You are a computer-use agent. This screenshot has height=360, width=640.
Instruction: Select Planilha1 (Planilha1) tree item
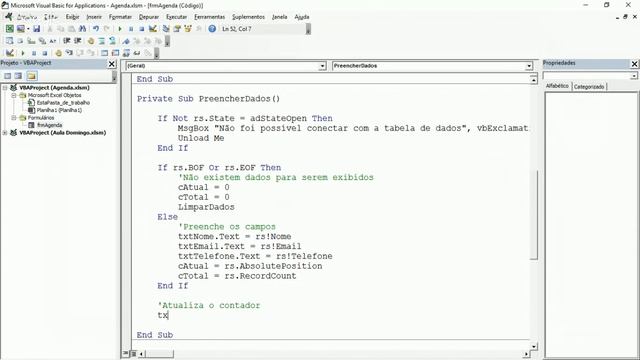(x=59, y=110)
